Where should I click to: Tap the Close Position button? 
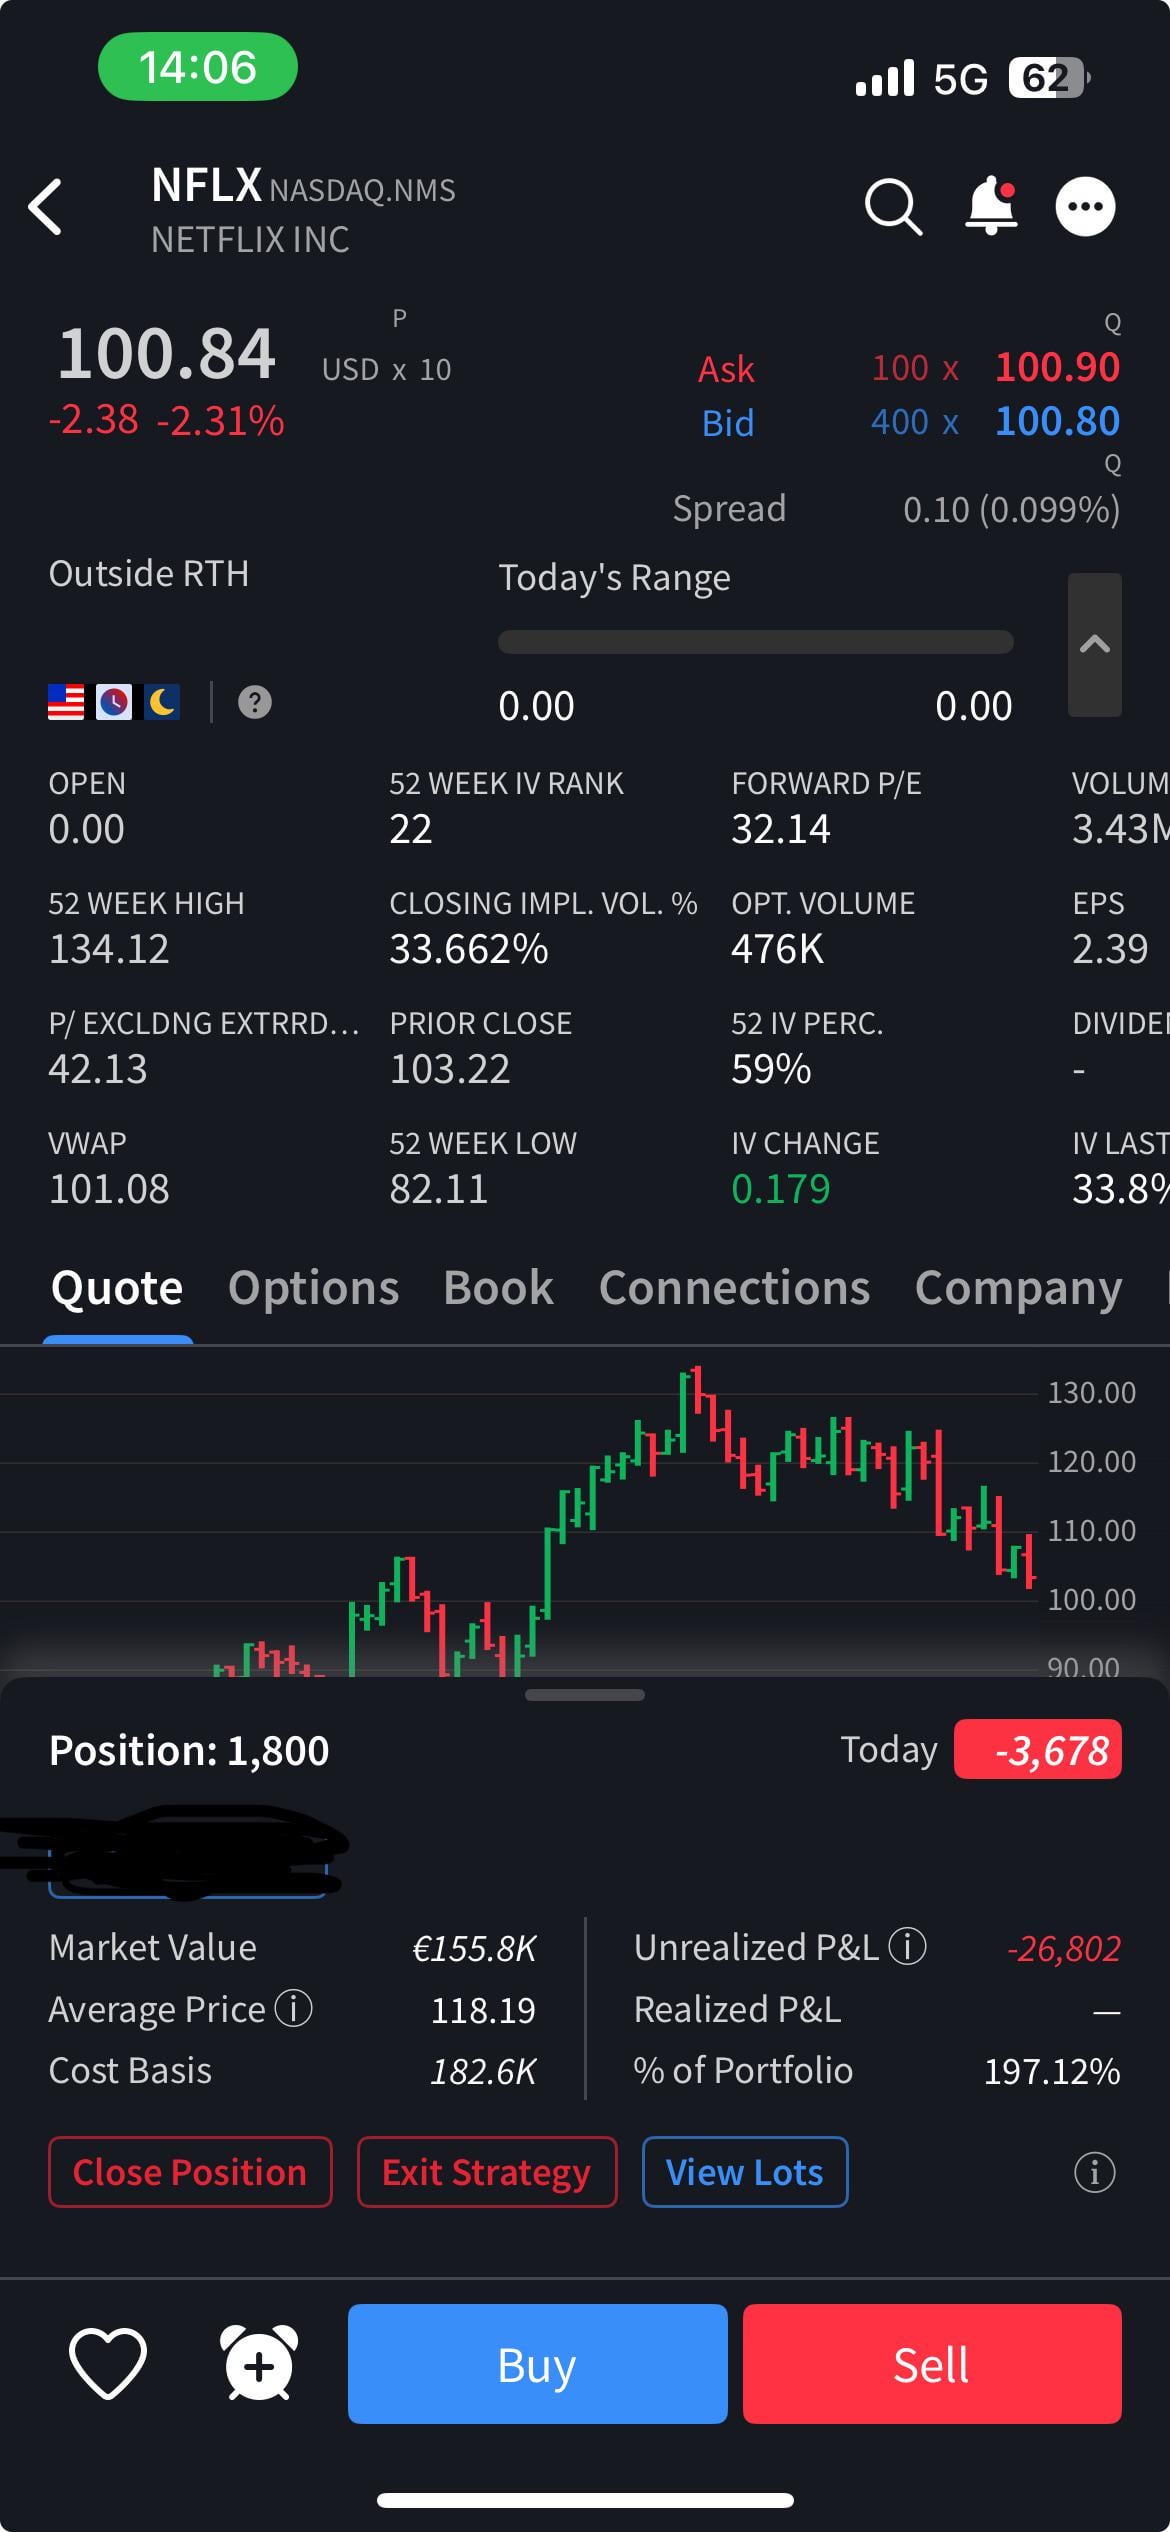pos(190,2172)
